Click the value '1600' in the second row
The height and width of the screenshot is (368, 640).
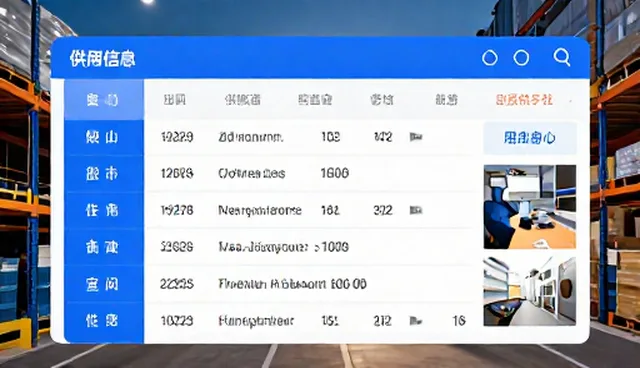point(335,173)
